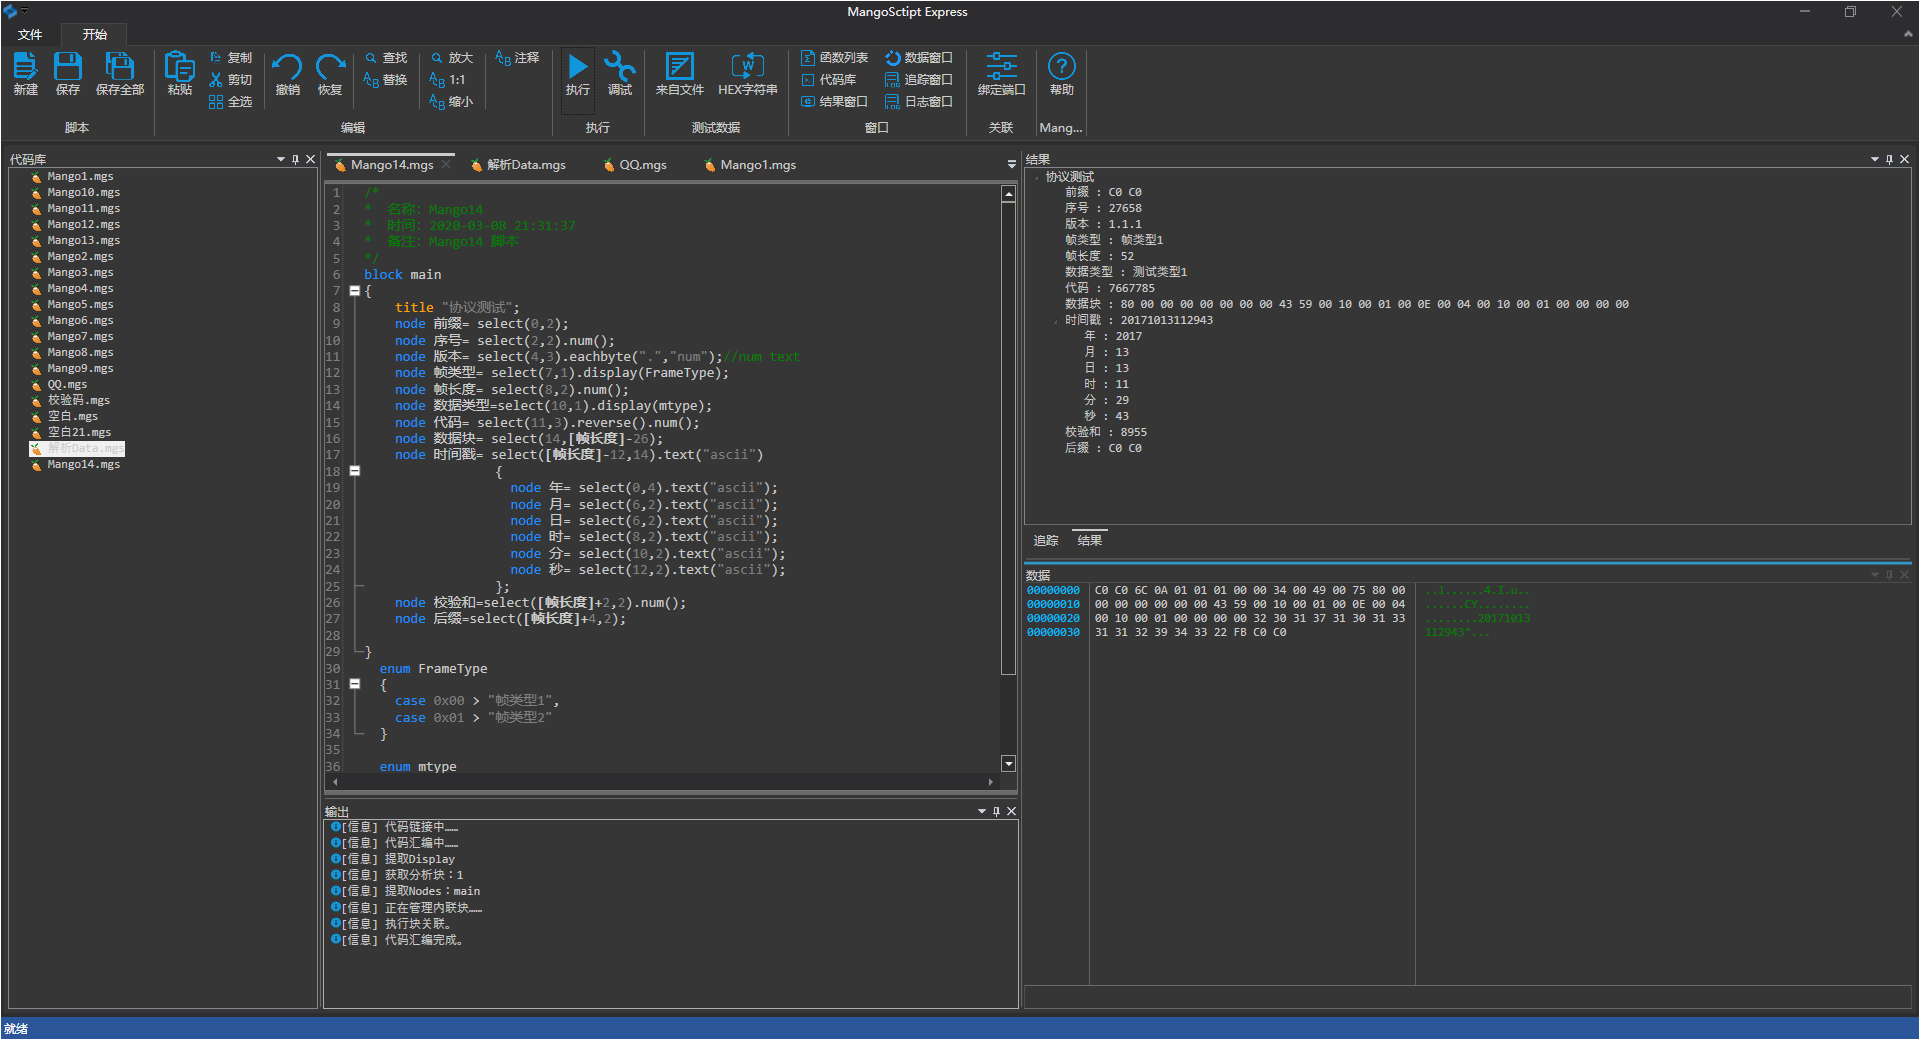
Task: Select the 代码汇编完成 output message
Action: pyautogui.click(x=398, y=941)
